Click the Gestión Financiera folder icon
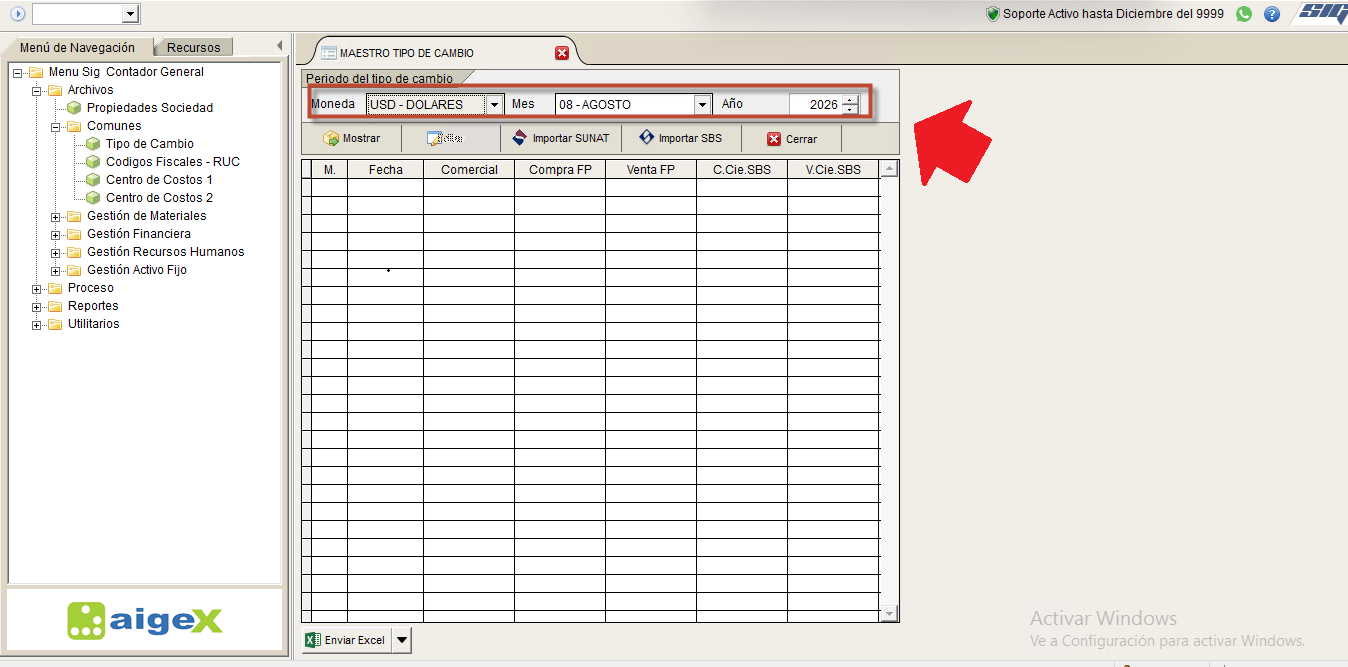The width and height of the screenshot is (1348, 667). (x=74, y=234)
